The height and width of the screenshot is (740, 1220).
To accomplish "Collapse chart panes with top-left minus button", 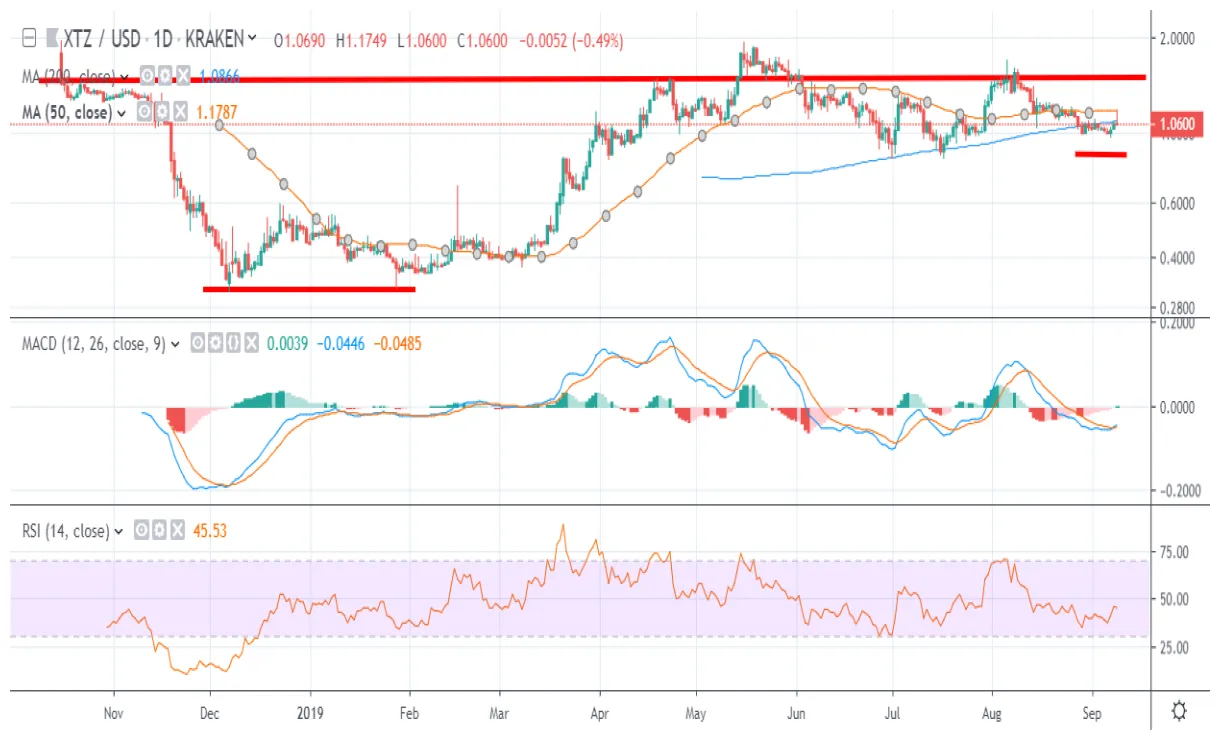I will [28, 40].
